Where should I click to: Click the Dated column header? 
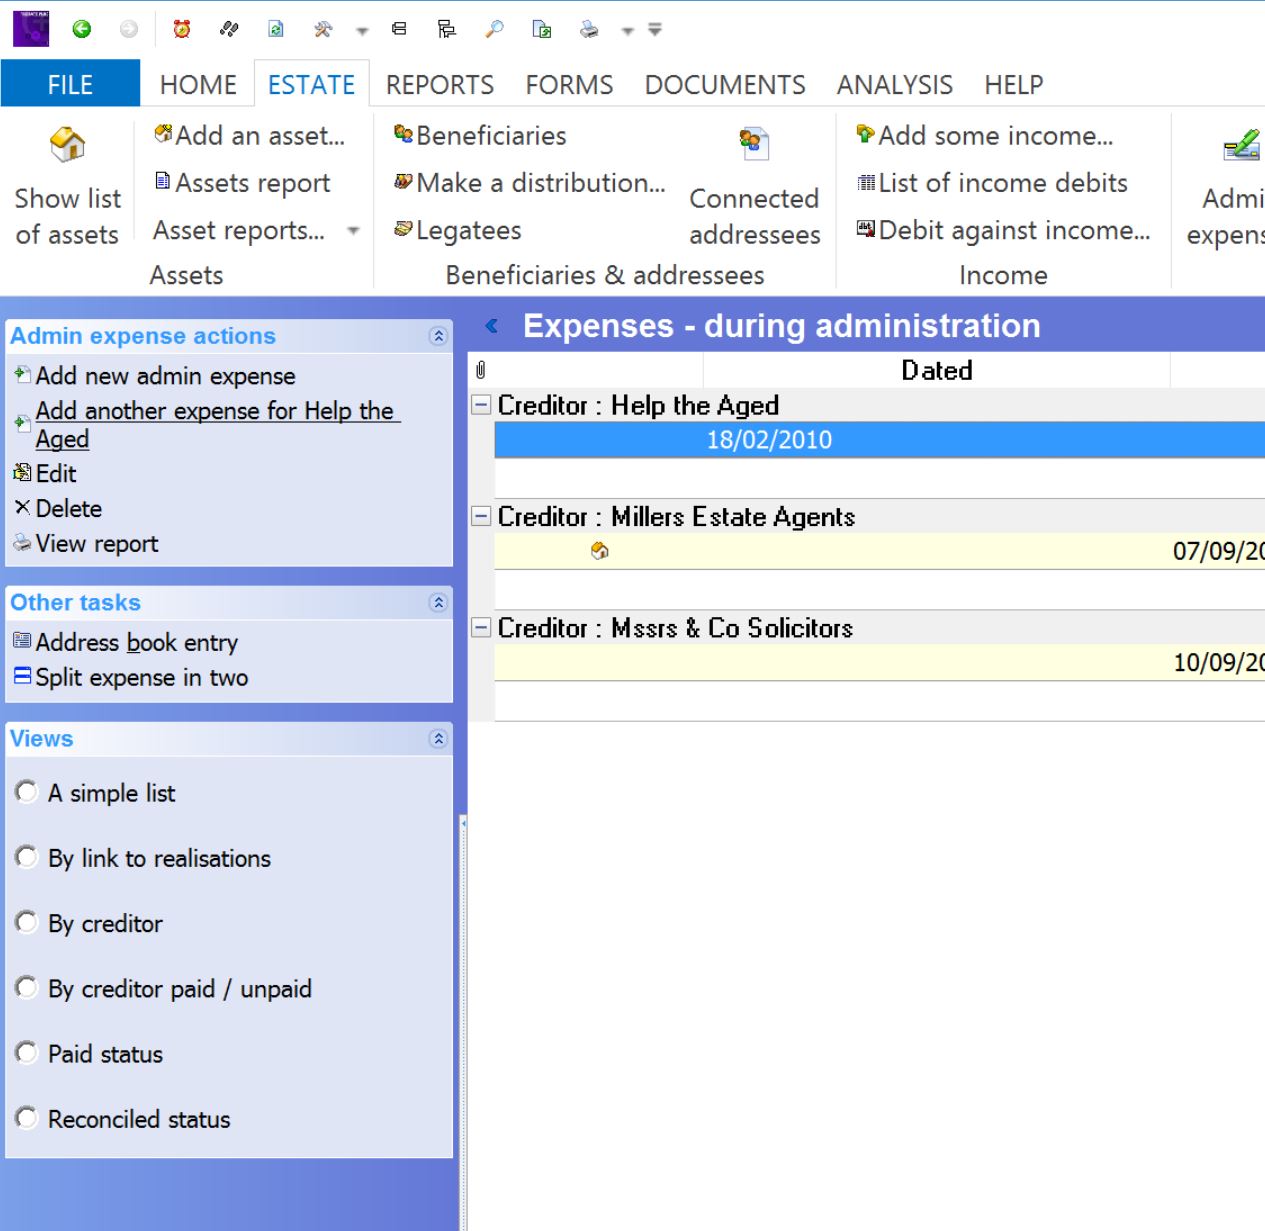tap(936, 370)
